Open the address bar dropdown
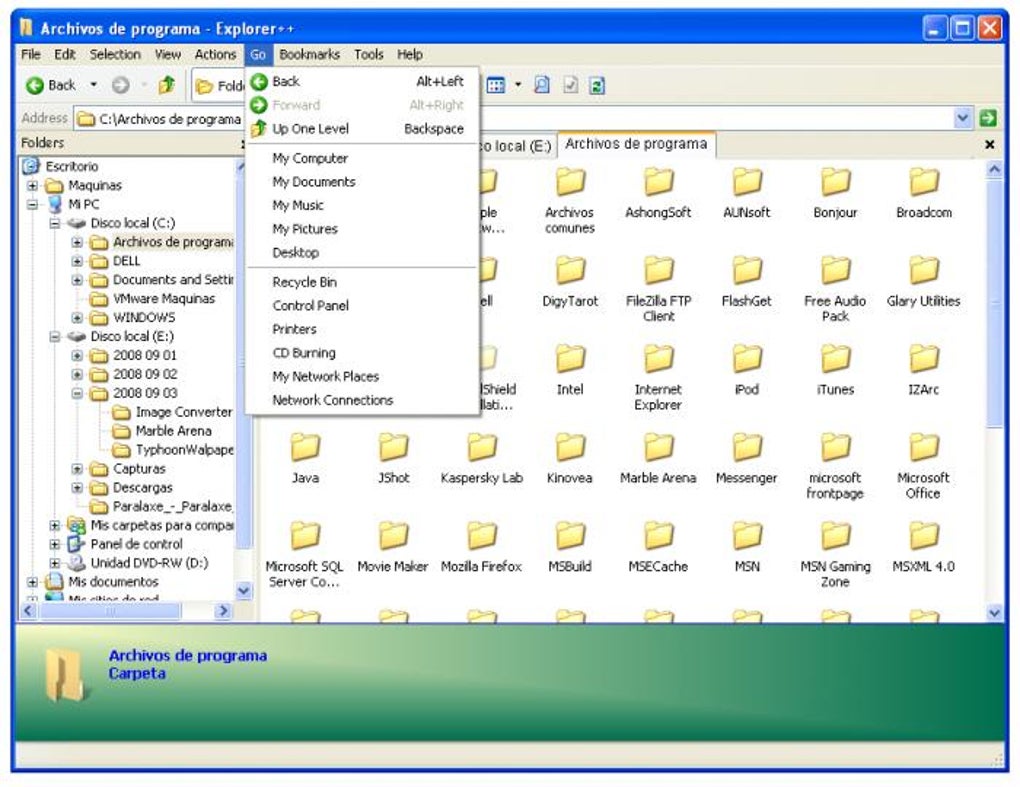This screenshot has height=787, width=1020. 963,118
